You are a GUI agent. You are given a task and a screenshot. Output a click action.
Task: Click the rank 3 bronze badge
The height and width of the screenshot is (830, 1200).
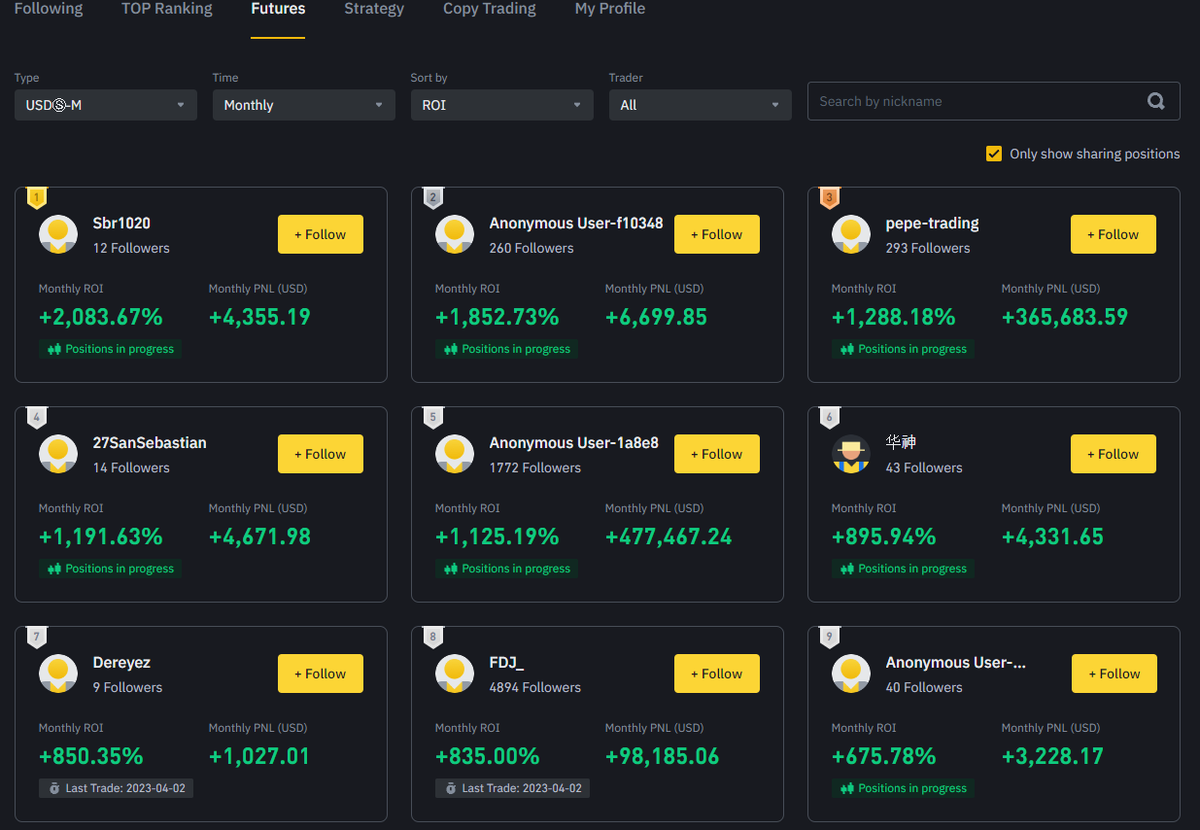click(x=829, y=198)
